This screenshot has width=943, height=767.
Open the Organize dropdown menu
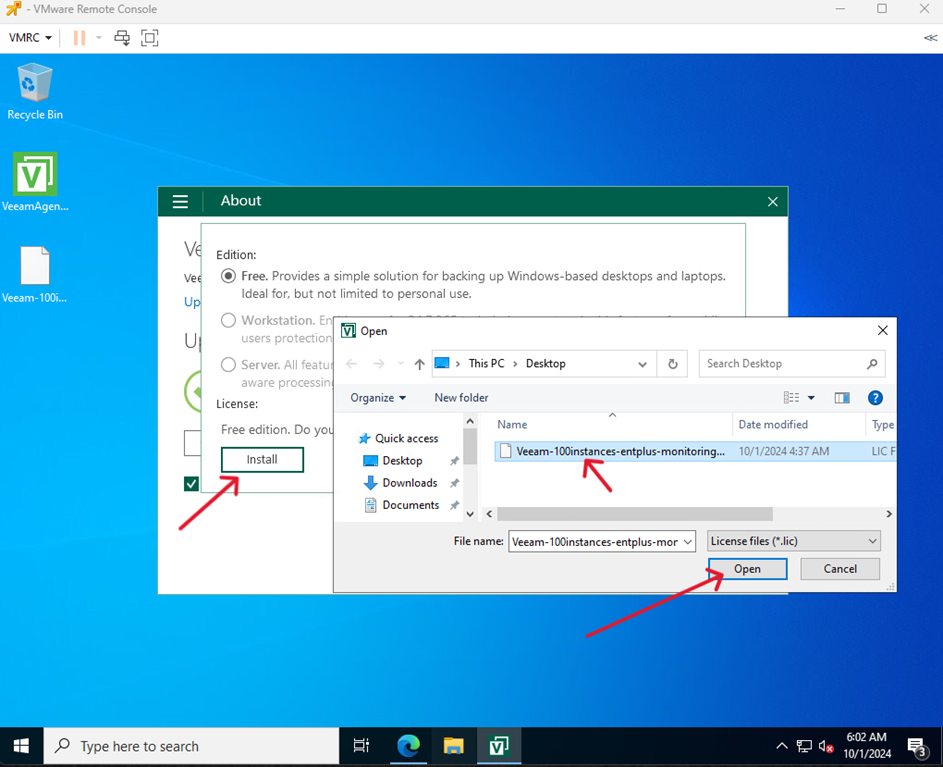click(x=378, y=398)
